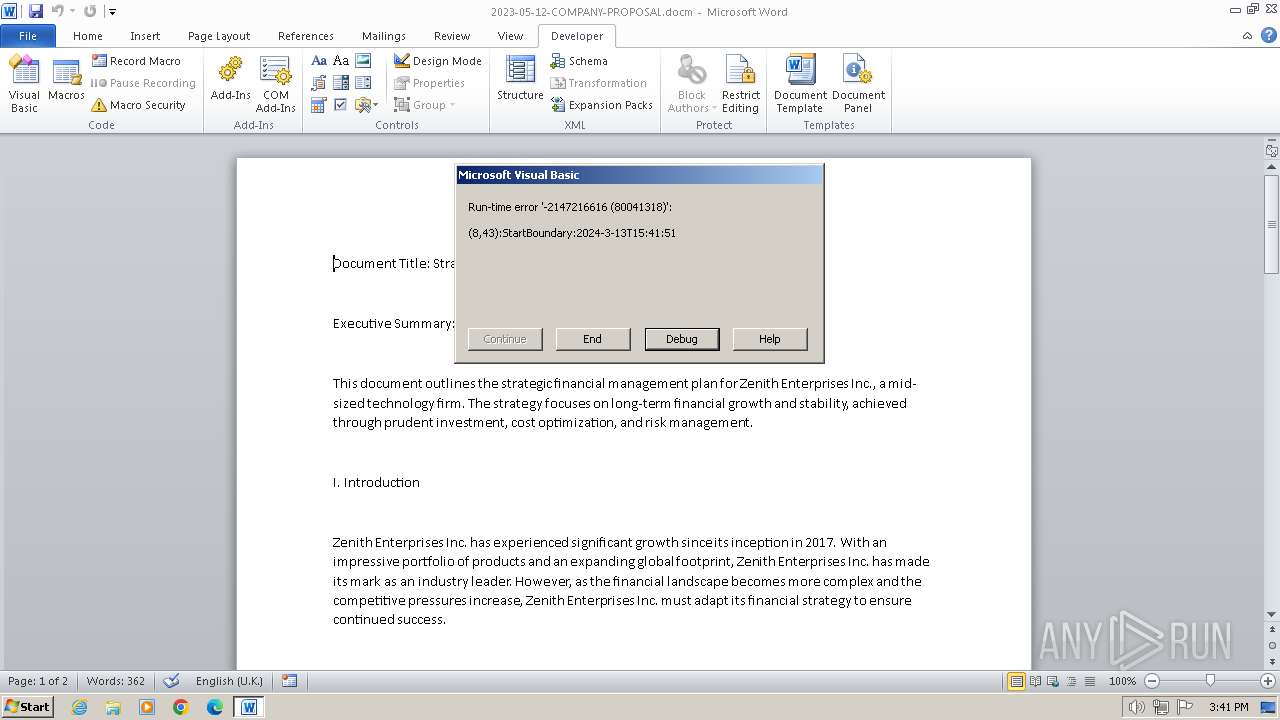Viewport: 1280px width, 720px height.
Task: Switch to the Home tab
Action: tap(88, 36)
